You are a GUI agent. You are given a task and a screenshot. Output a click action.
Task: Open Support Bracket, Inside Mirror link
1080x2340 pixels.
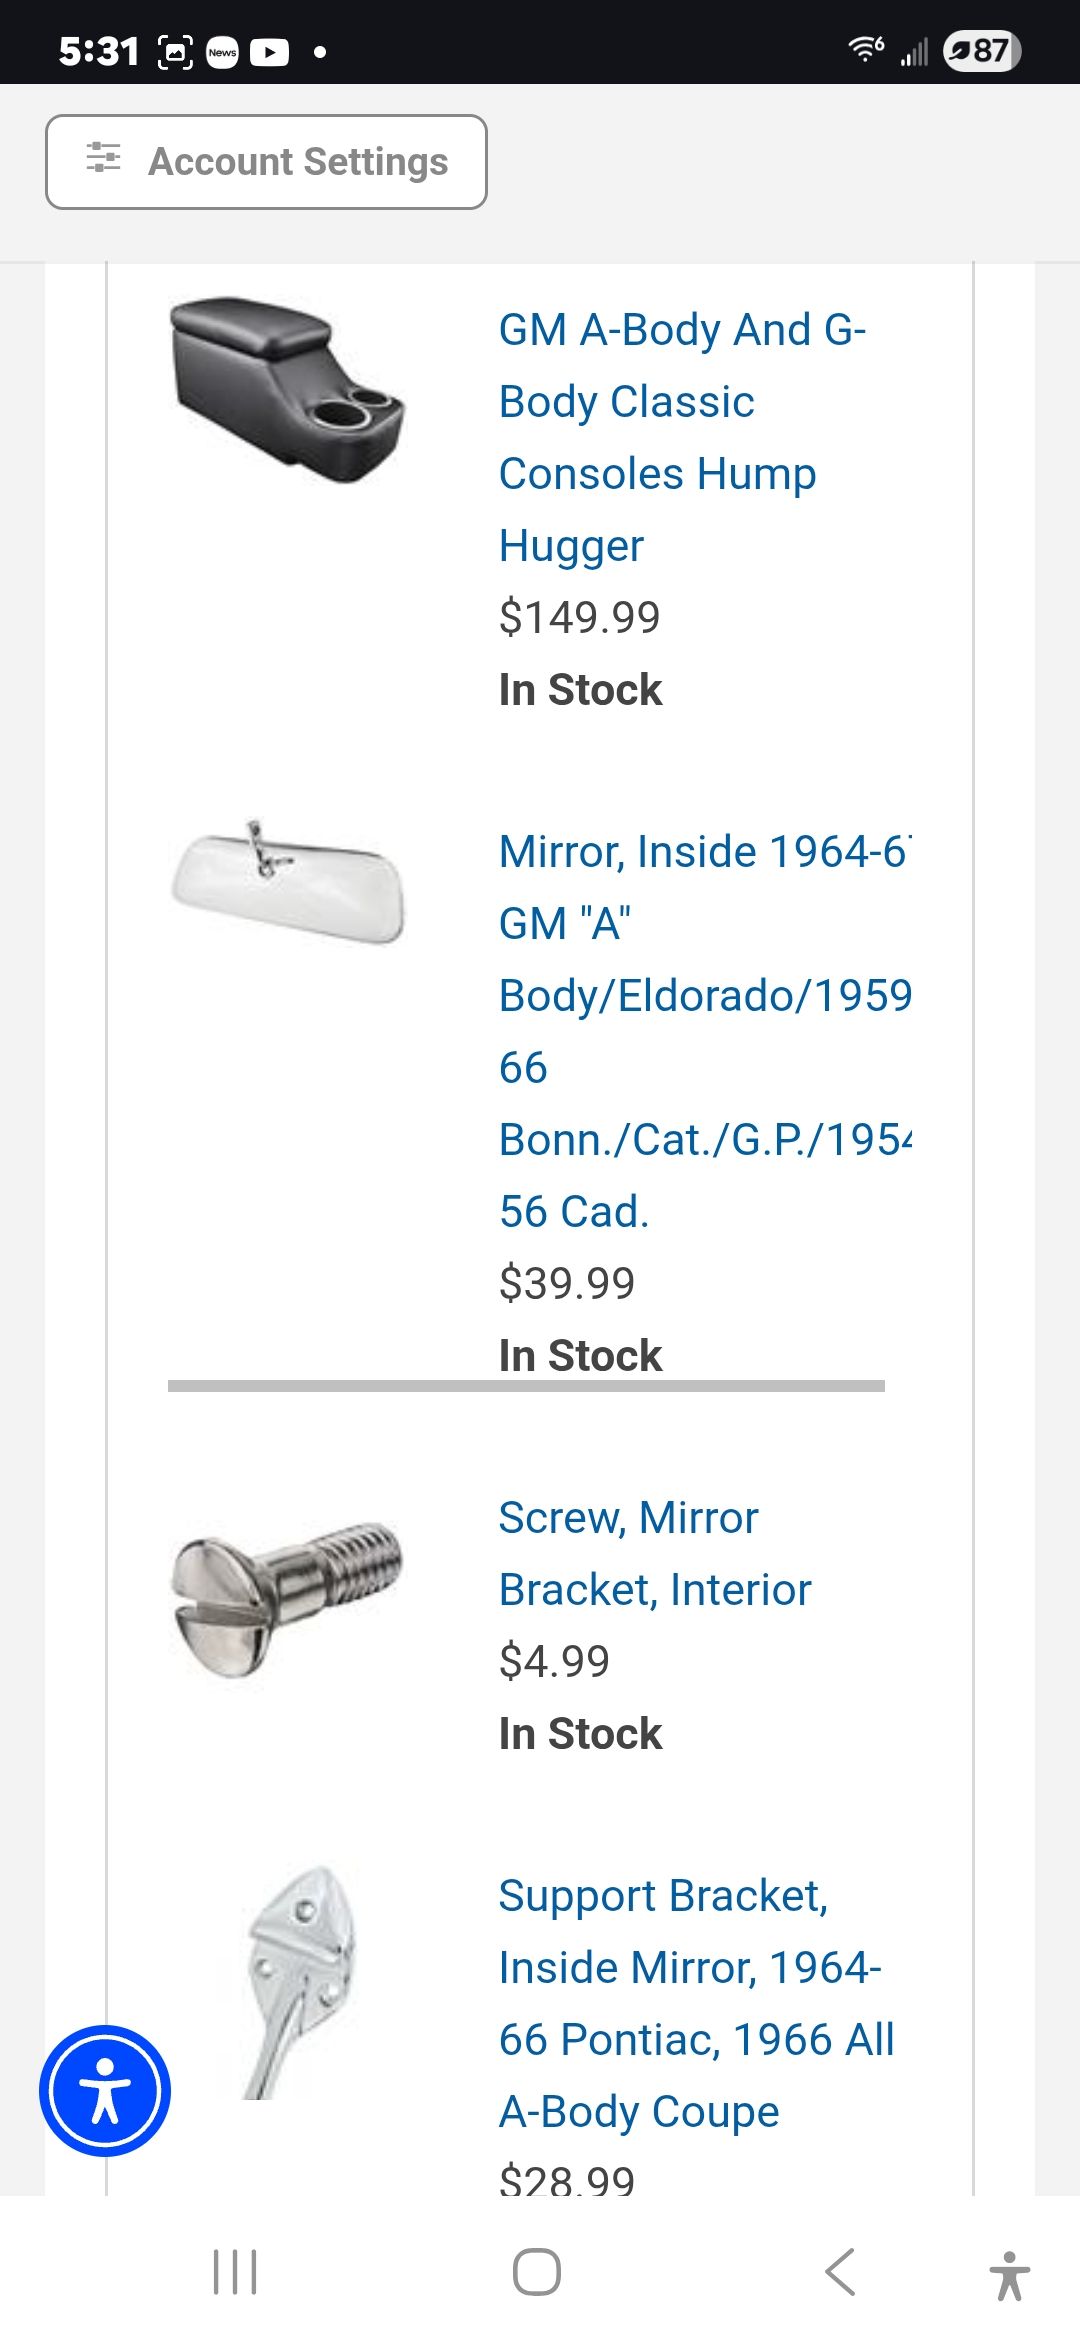[697, 2003]
